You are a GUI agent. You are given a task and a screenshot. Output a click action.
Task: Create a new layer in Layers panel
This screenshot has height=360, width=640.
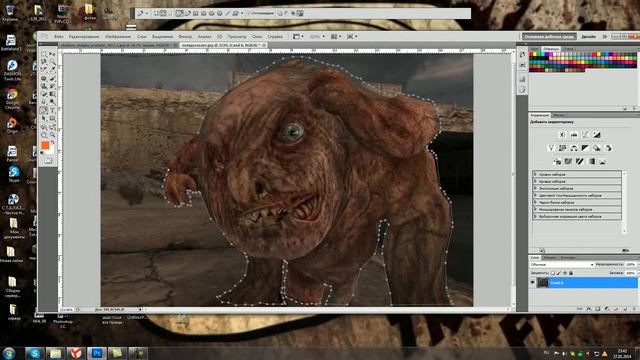625,309
